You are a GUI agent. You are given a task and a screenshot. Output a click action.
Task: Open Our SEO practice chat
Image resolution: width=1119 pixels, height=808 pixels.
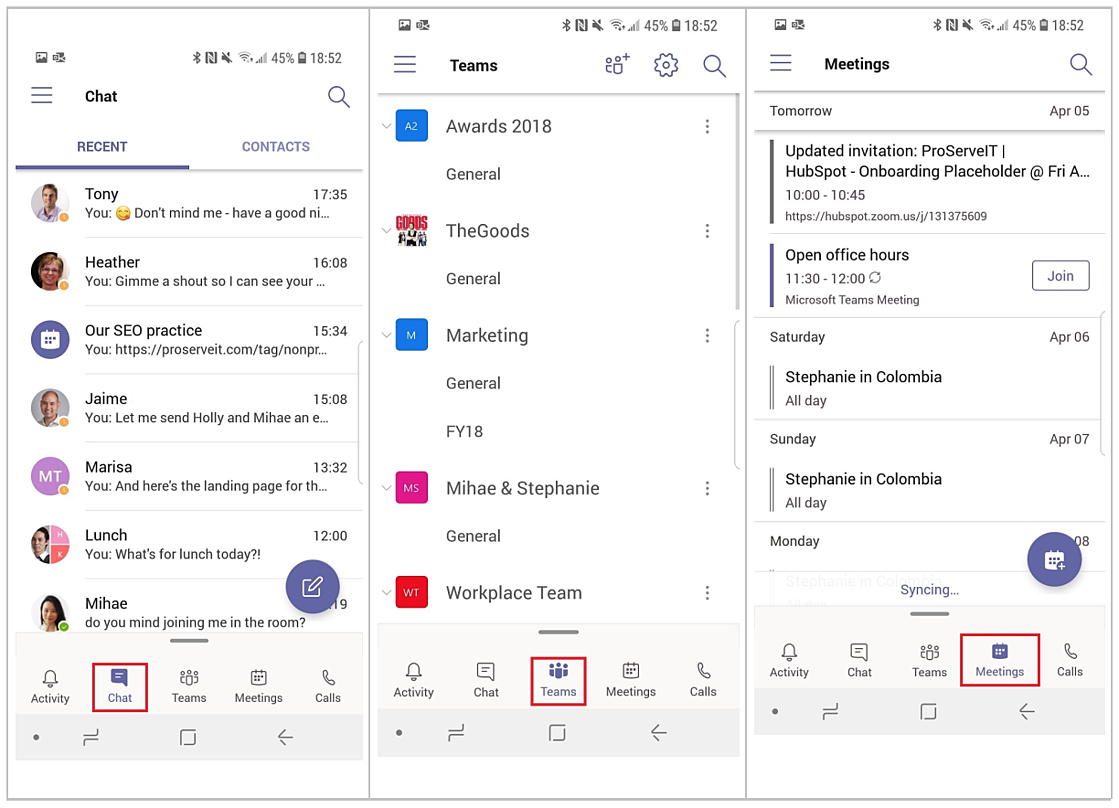[189, 340]
